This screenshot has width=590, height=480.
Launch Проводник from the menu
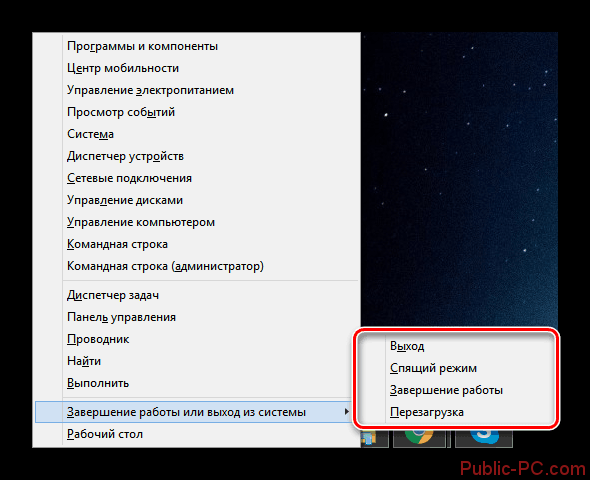tap(98, 339)
